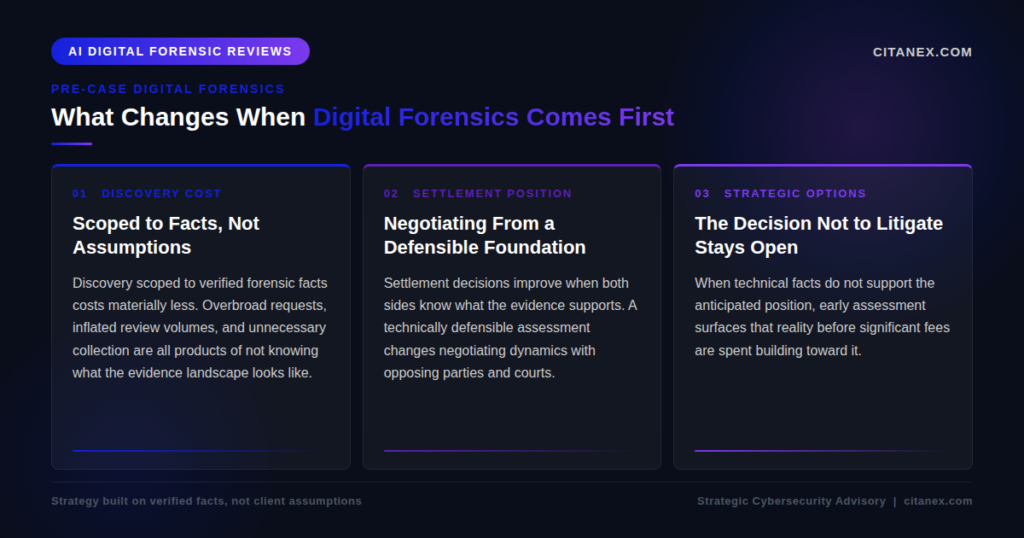Click the AI Digital Forensic Reviews badge
Screen dimensions: 1024x538
pos(180,52)
